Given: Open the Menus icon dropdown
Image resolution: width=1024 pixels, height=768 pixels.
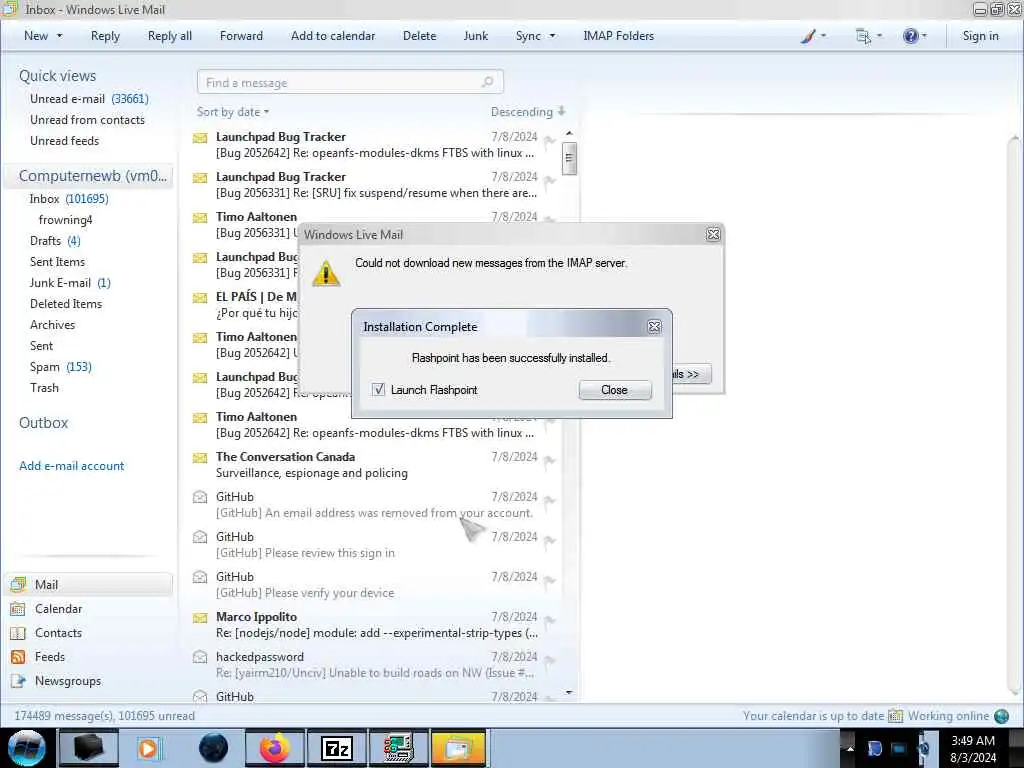Looking at the screenshot, I should (868, 36).
